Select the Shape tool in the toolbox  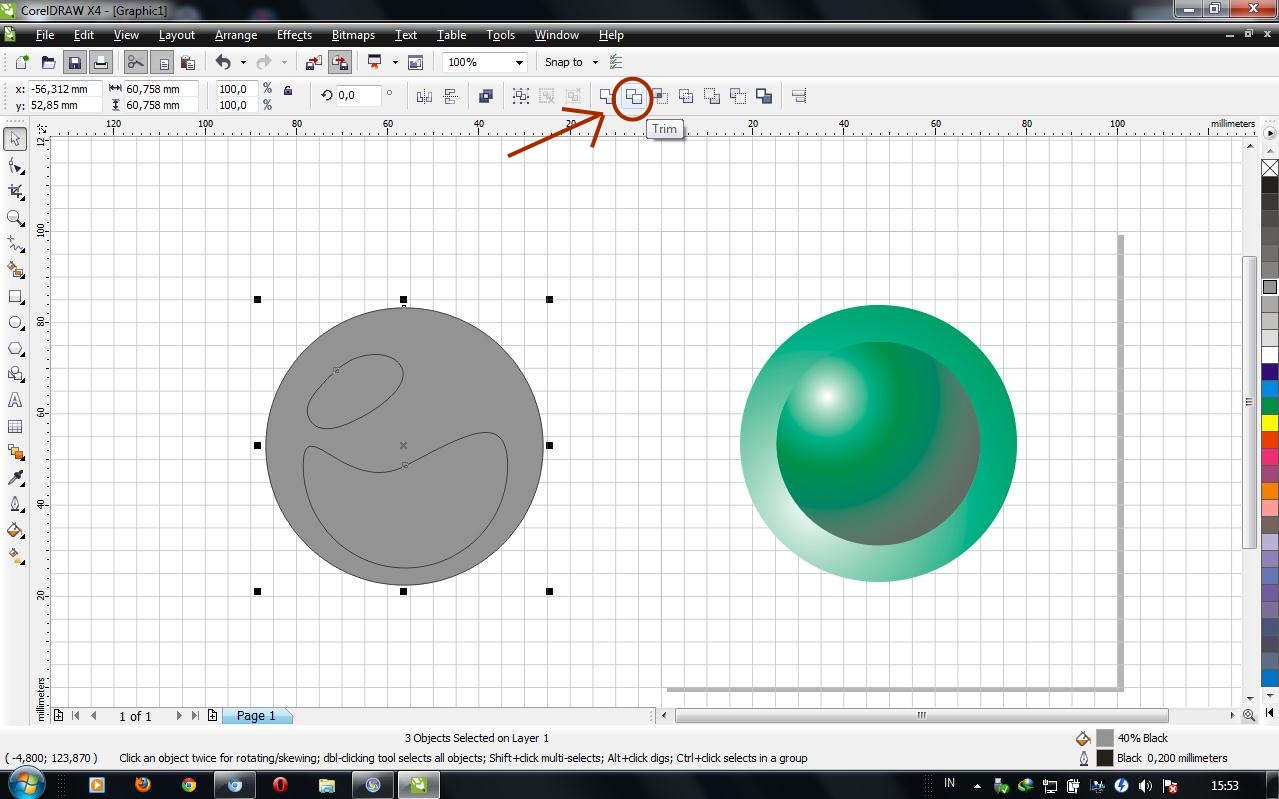(x=15, y=165)
